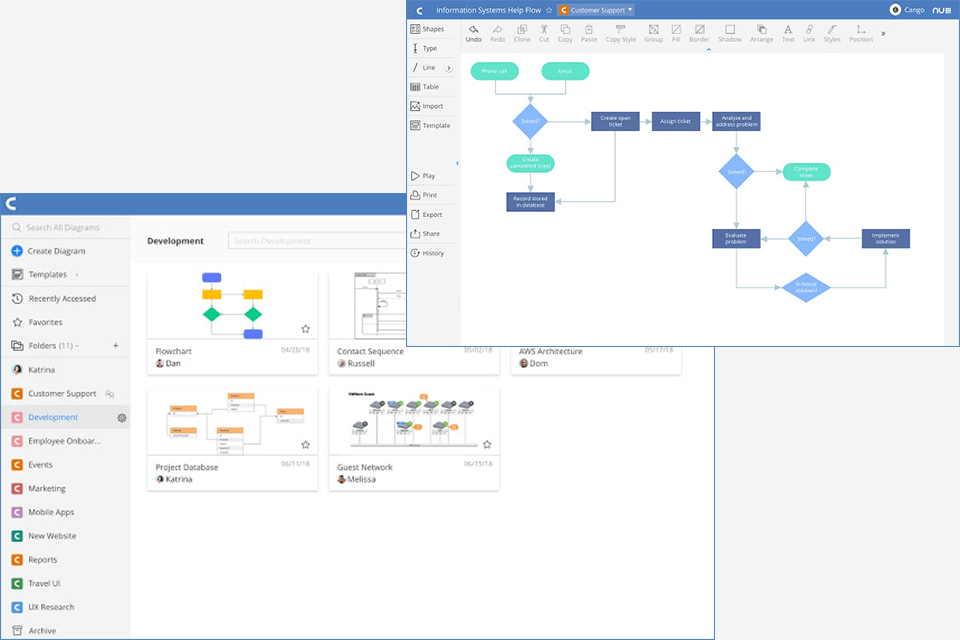Open the Marketing folder
Screen dimensions: 960x640
click(x=39, y=488)
